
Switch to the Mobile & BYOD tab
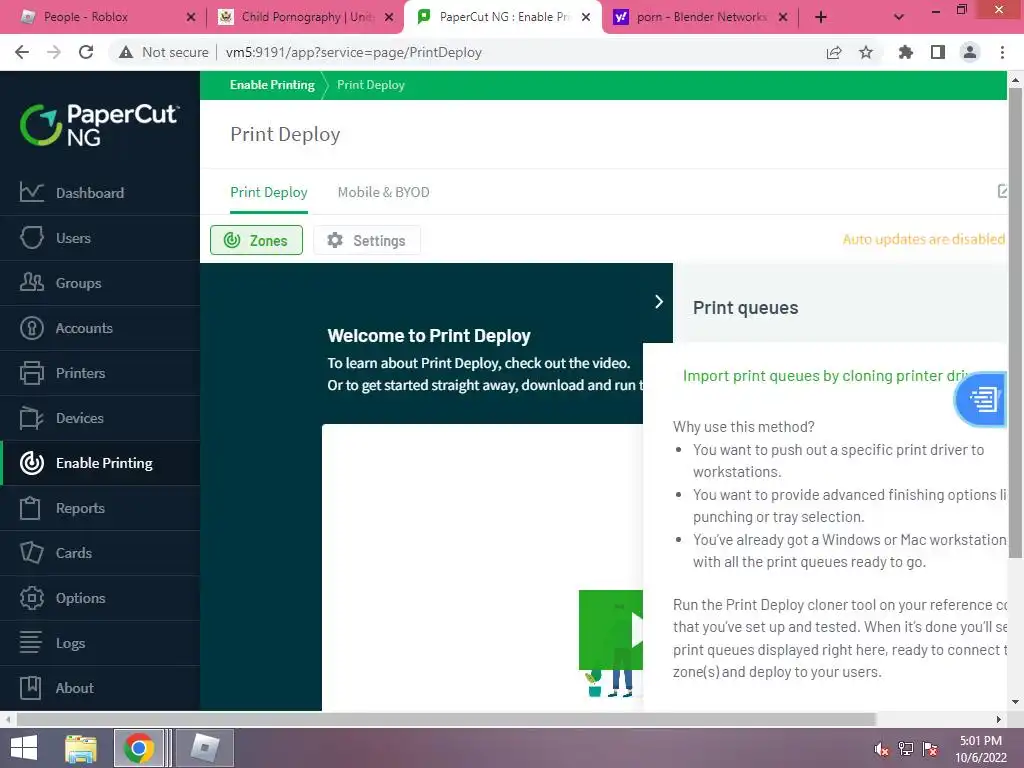[383, 192]
